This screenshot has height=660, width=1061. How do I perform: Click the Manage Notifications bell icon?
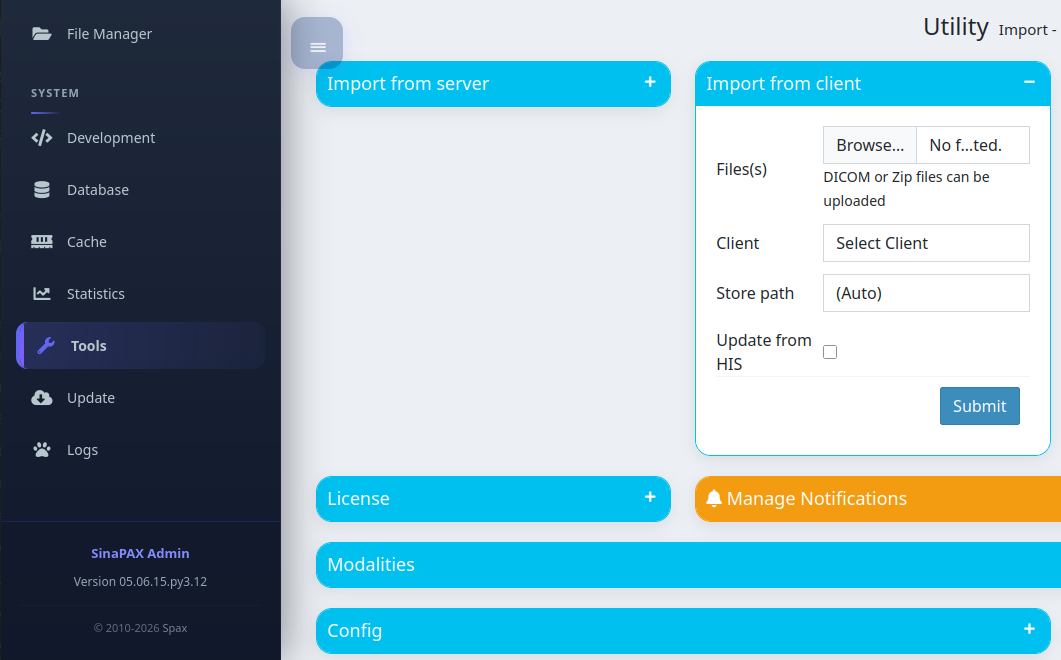714,499
